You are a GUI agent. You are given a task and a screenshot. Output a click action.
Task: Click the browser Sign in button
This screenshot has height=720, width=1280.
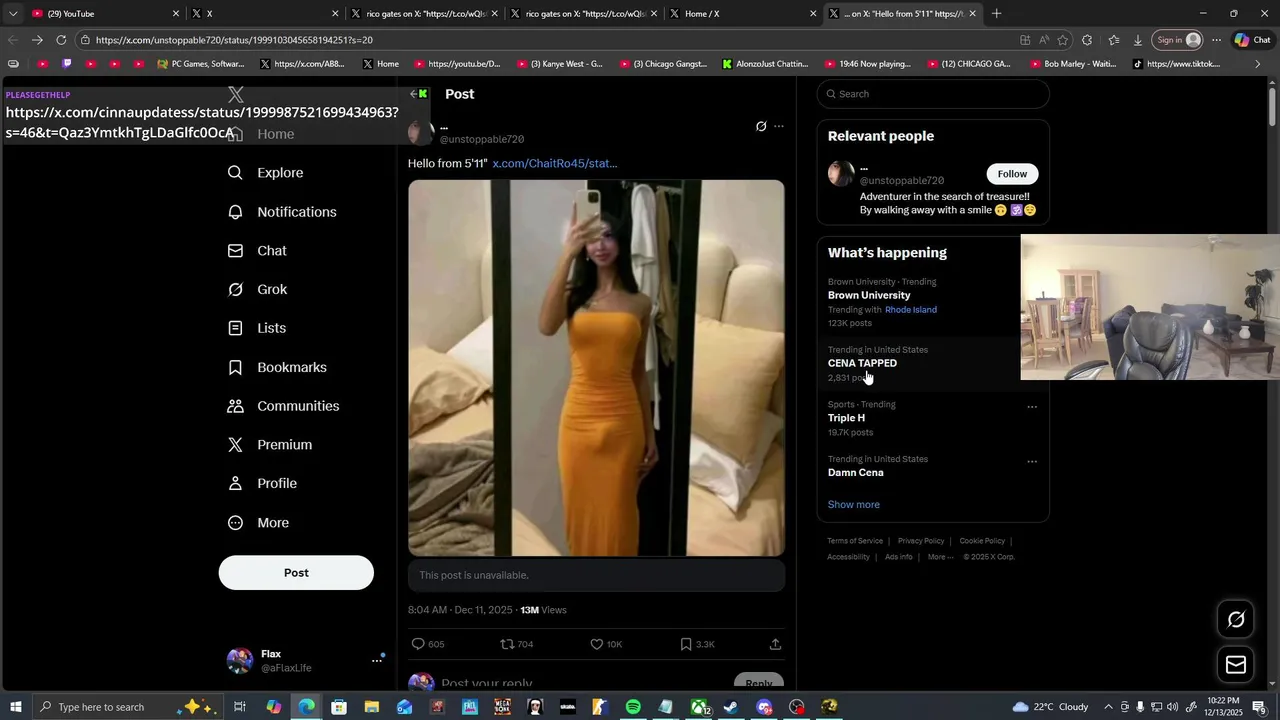(x=1177, y=40)
